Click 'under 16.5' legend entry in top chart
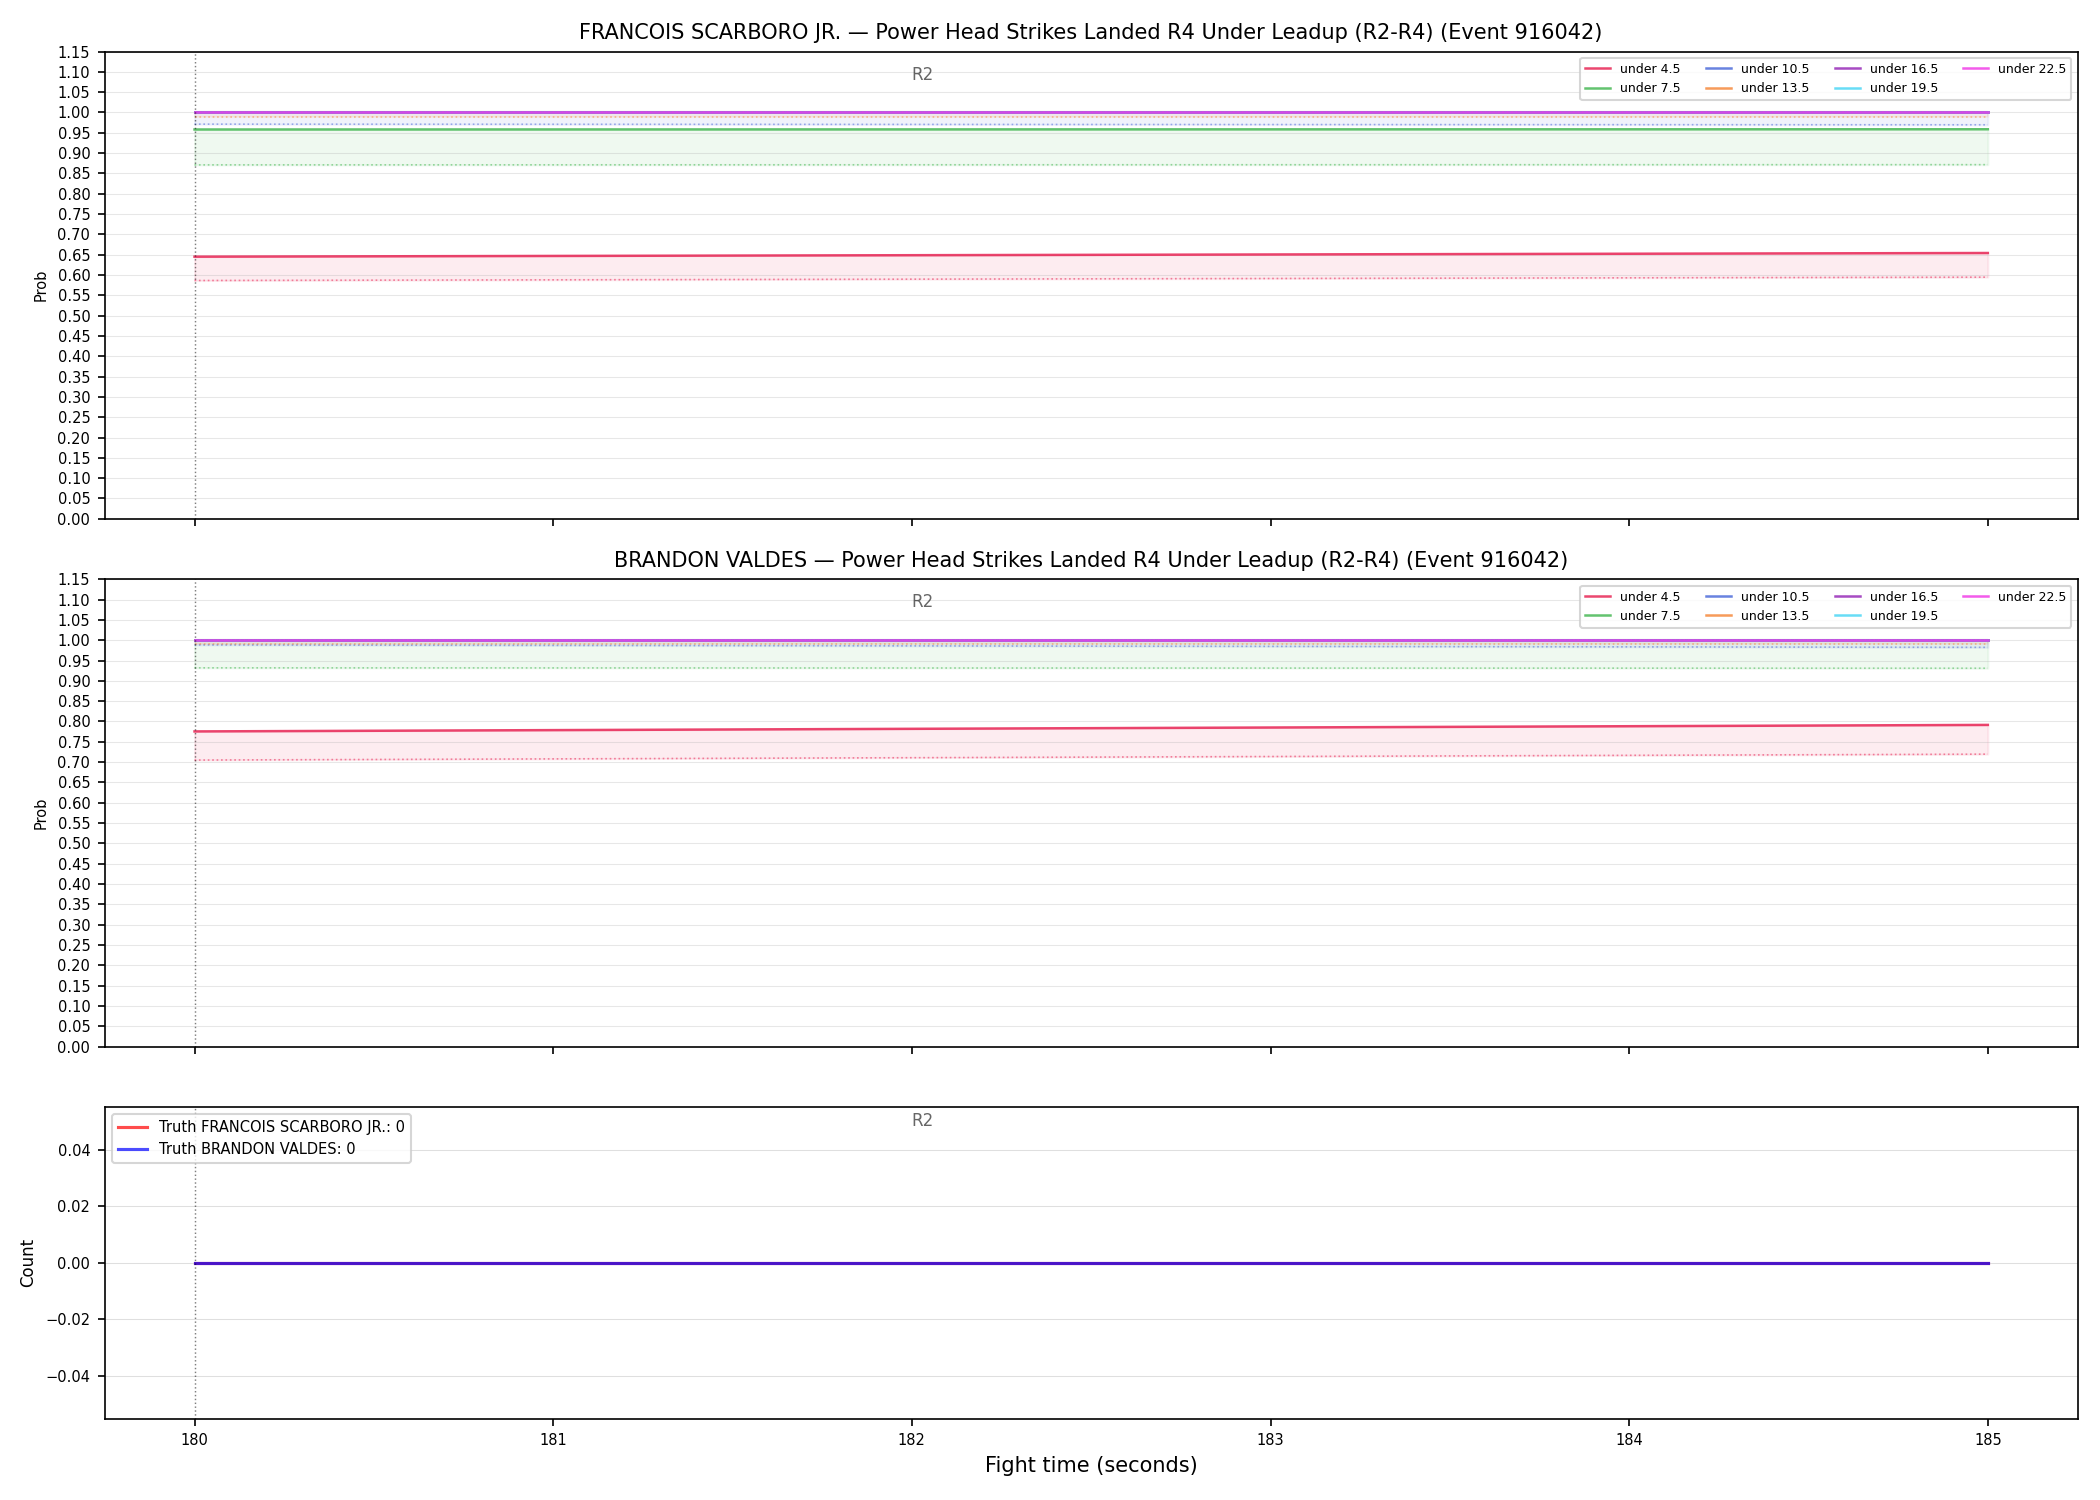Image resolution: width=2100 pixels, height=1500 pixels. click(1886, 69)
